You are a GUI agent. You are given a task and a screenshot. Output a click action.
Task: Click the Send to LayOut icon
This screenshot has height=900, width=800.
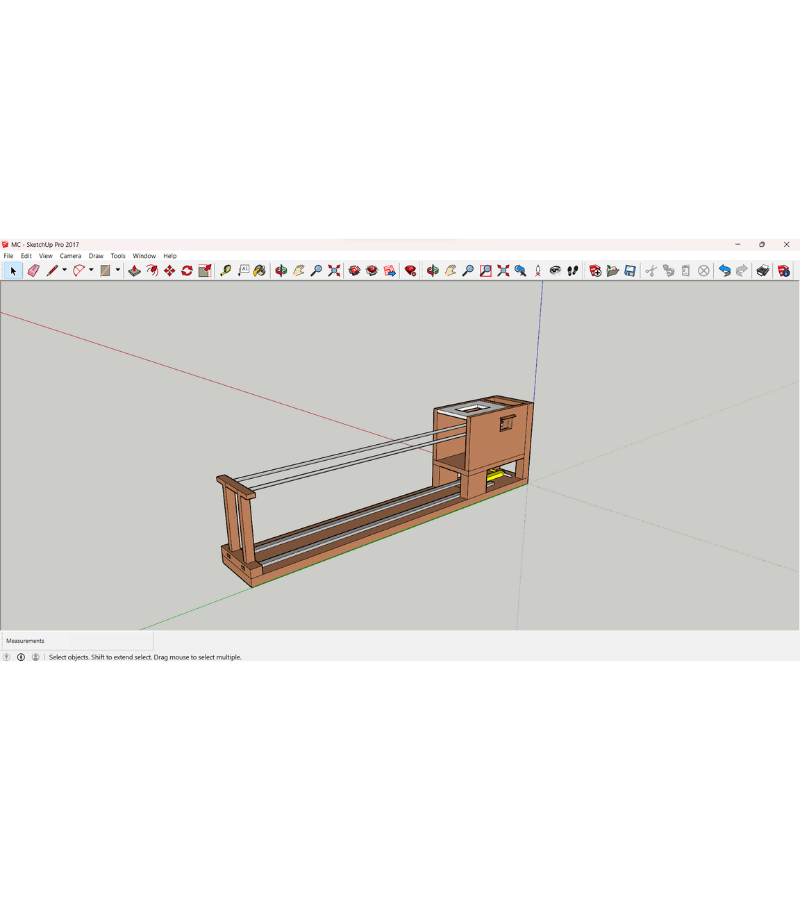[390, 271]
